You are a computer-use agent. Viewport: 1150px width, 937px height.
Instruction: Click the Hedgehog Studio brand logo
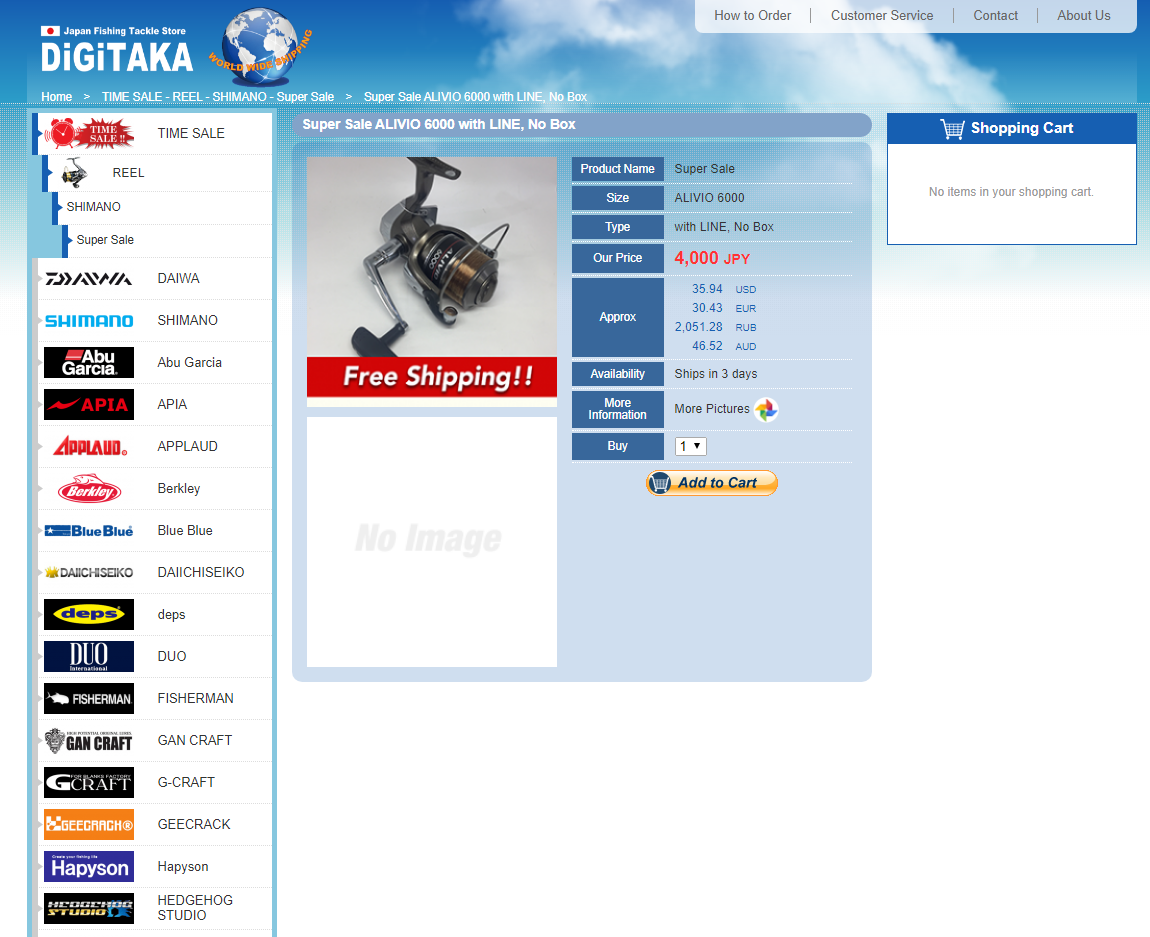point(89,908)
